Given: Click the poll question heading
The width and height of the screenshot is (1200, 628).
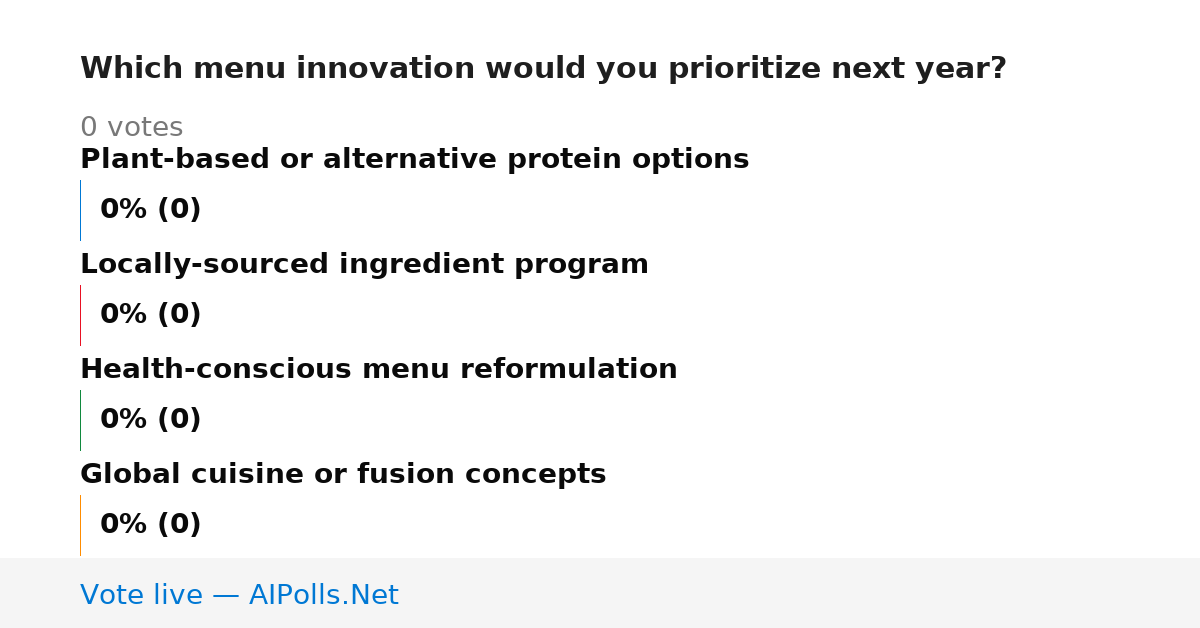Looking at the screenshot, I should (x=543, y=69).
